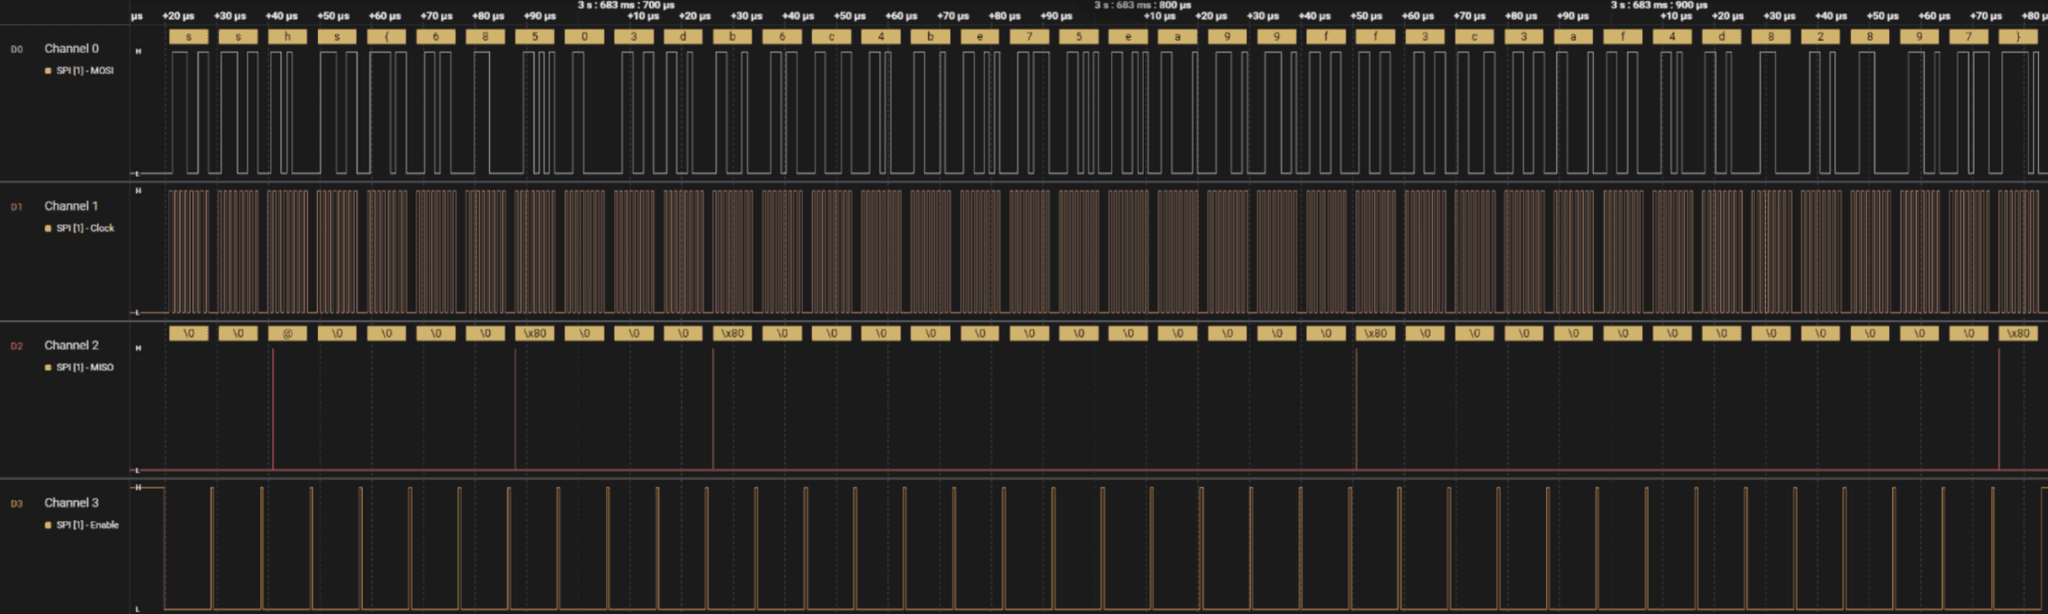Select the decoded '@' bubble on MISO

287,334
